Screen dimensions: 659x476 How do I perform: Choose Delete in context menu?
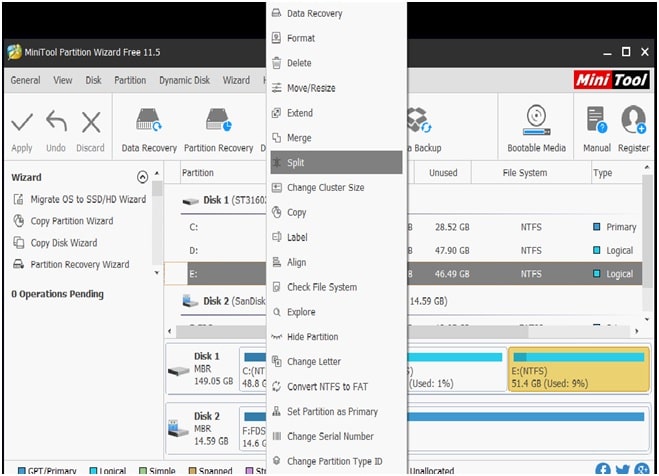336,63
